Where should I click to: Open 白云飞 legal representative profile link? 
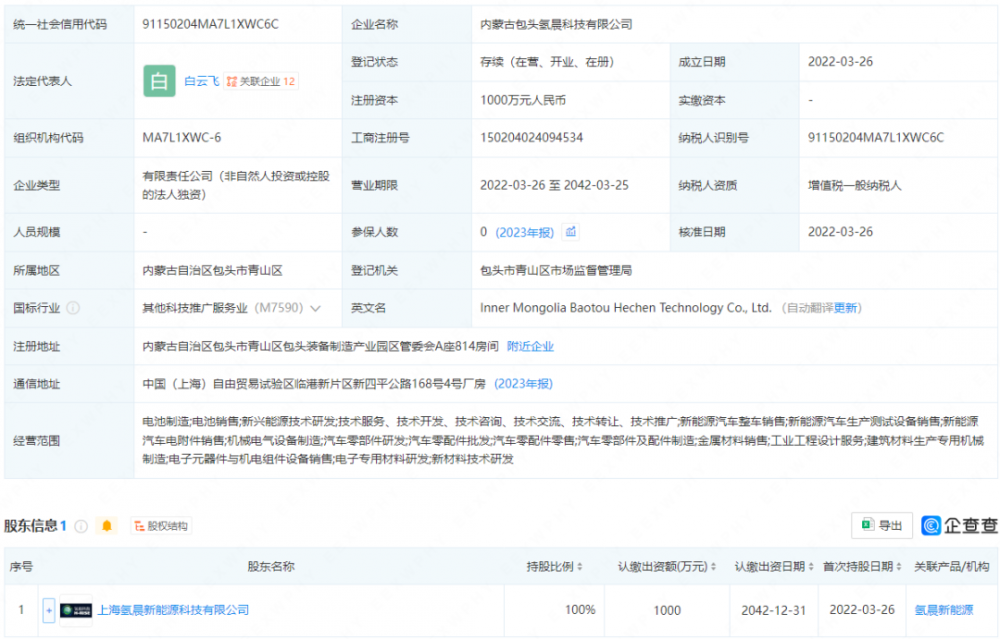202,81
